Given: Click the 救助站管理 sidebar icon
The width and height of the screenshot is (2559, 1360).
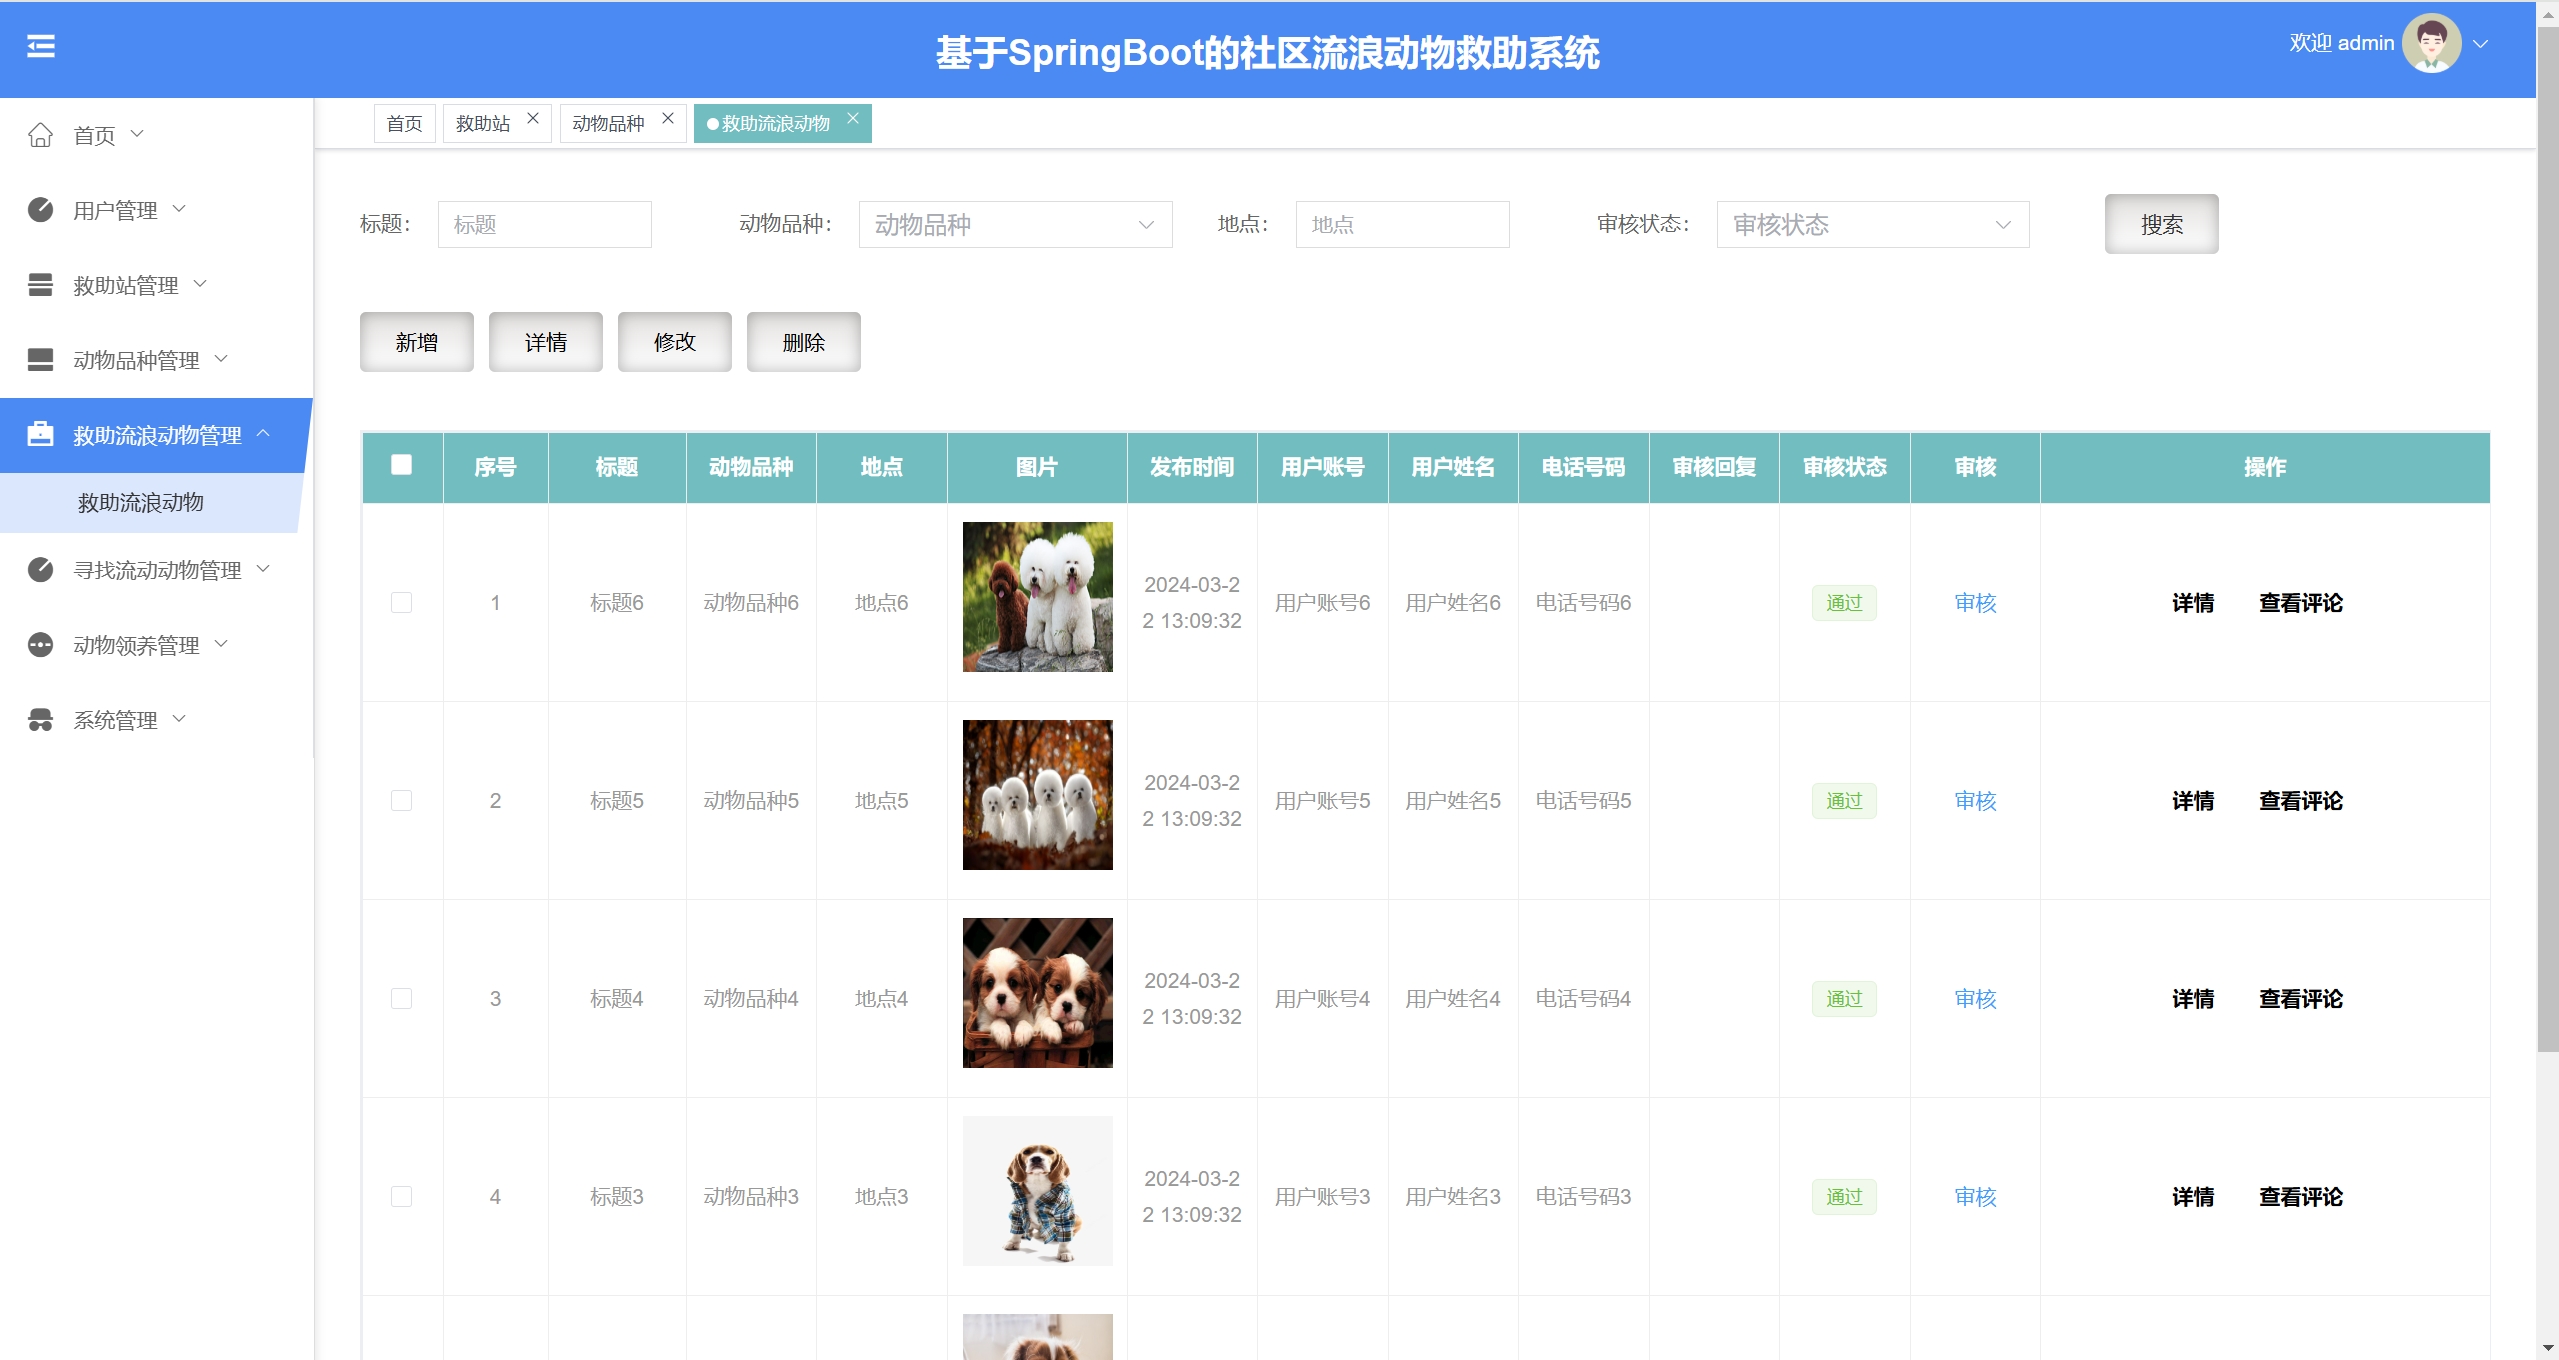Looking at the screenshot, I should tap(40, 285).
